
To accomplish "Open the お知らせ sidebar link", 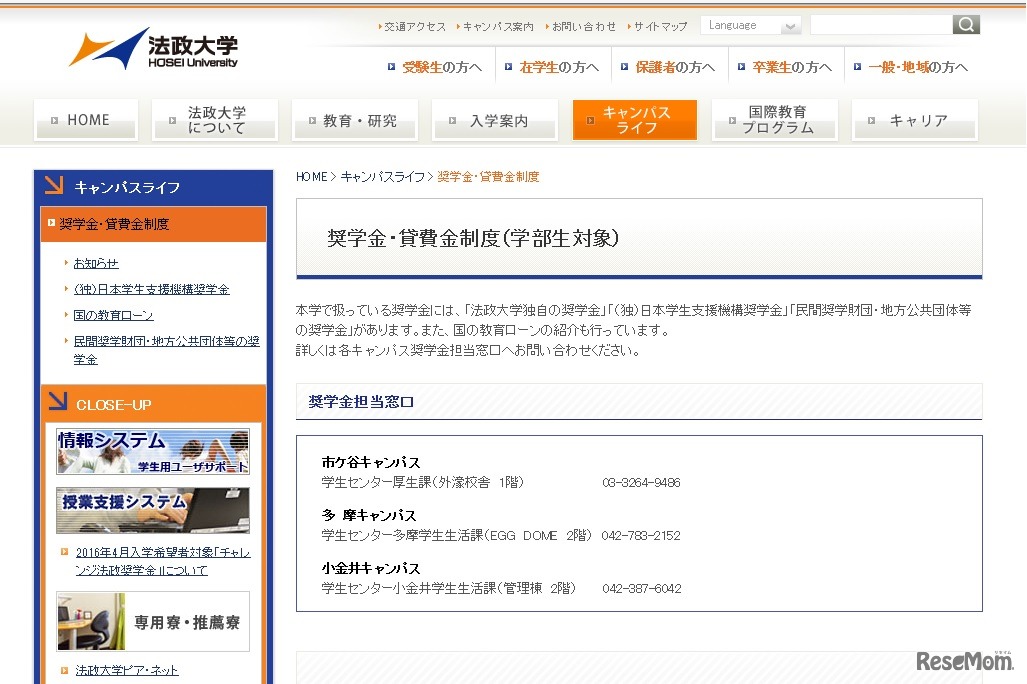I will point(95,262).
